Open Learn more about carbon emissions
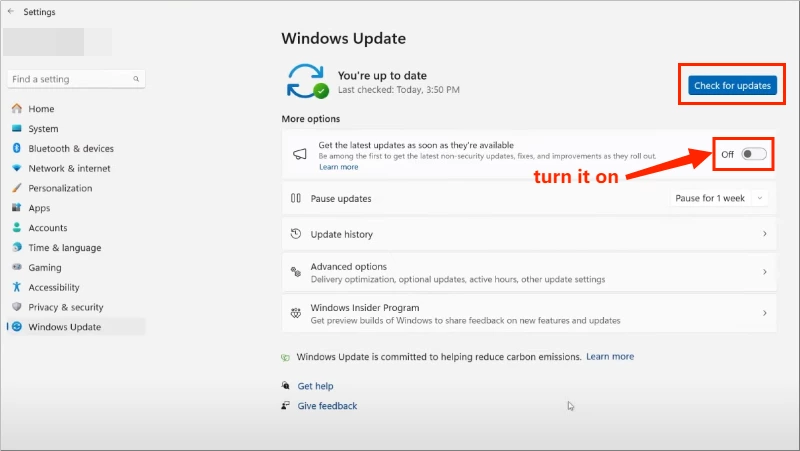This screenshot has width=800, height=451. click(610, 357)
